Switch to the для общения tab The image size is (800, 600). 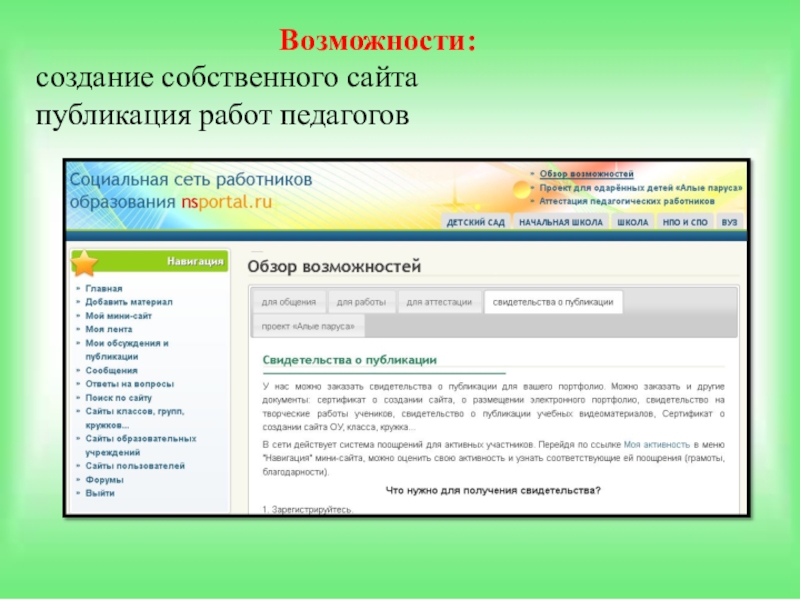pos(289,302)
